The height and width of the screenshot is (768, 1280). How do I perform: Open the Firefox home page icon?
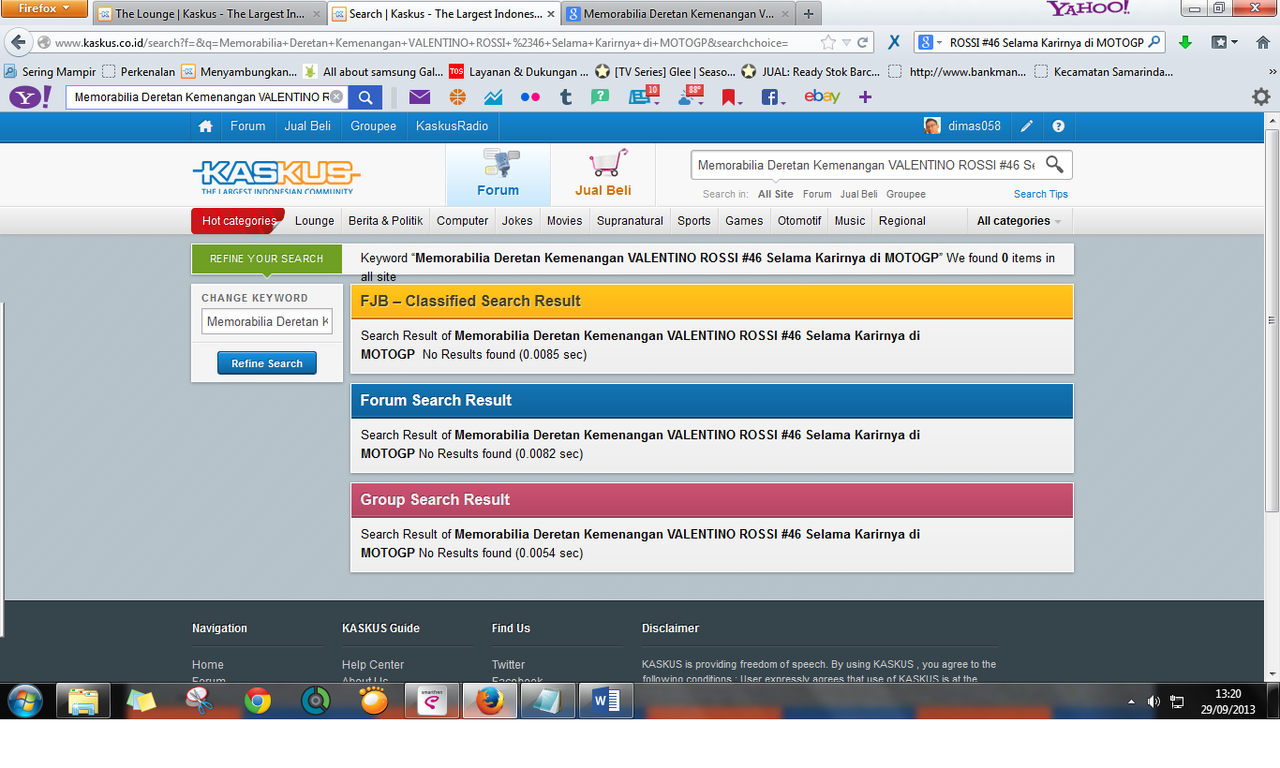pos(1262,42)
